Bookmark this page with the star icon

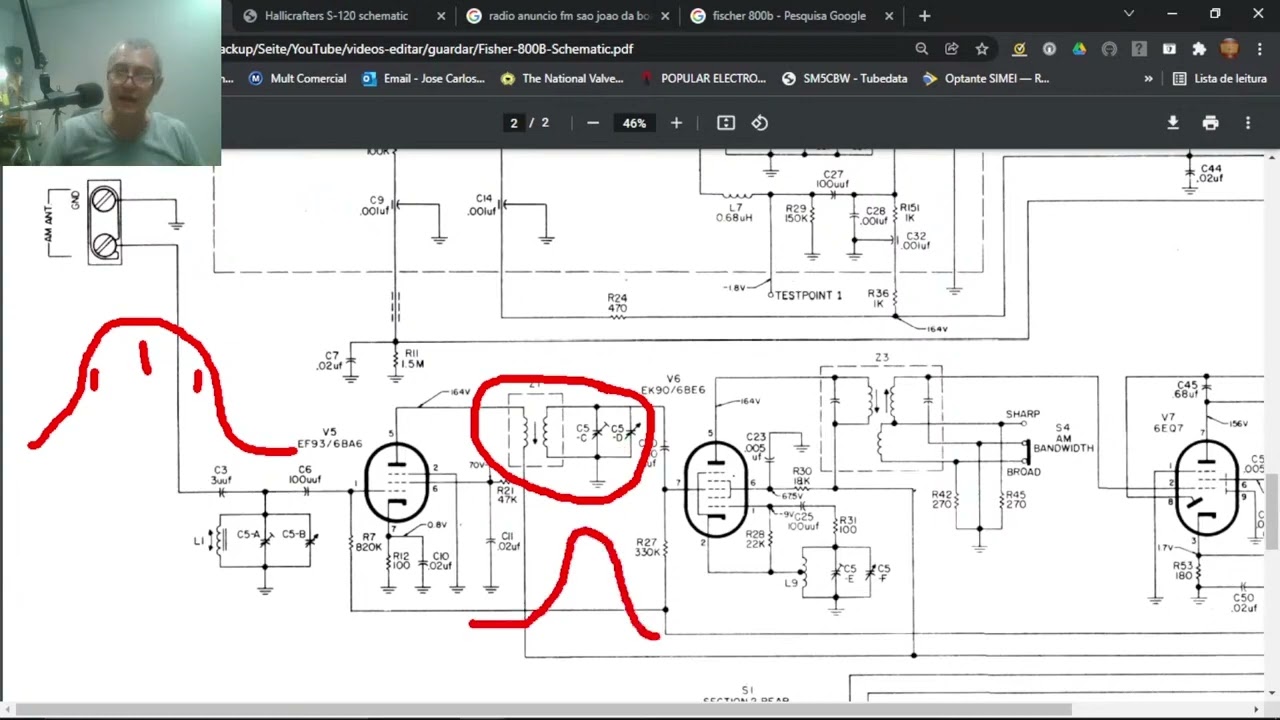click(982, 49)
